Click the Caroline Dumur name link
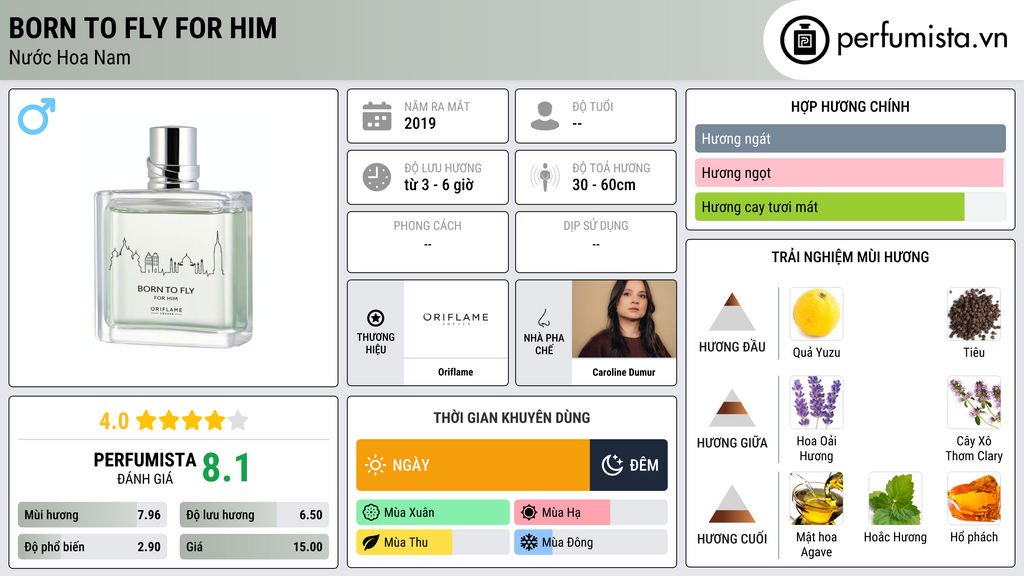This screenshot has width=1024, height=576. [x=624, y=372]
